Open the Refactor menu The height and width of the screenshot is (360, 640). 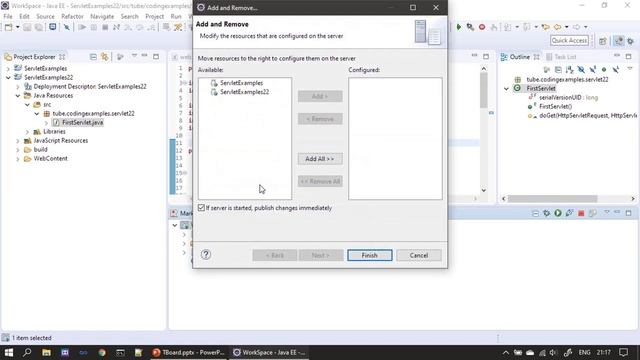click(x=72, y=16)
